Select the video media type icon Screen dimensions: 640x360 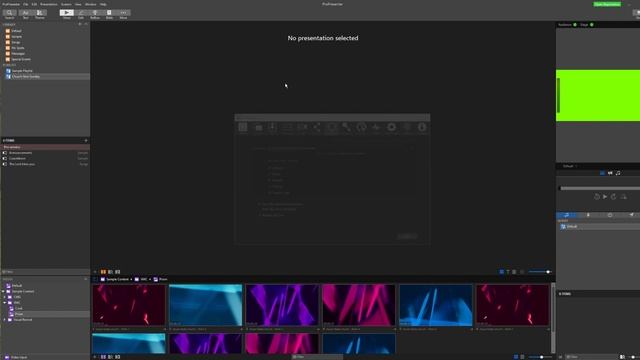(610, 173)
